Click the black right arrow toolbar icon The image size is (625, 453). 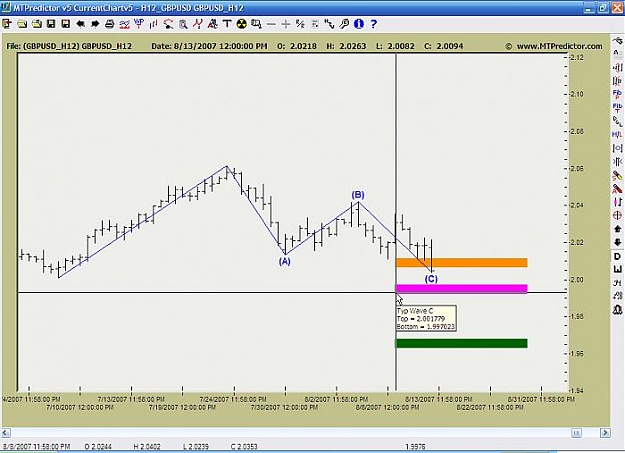95,24
